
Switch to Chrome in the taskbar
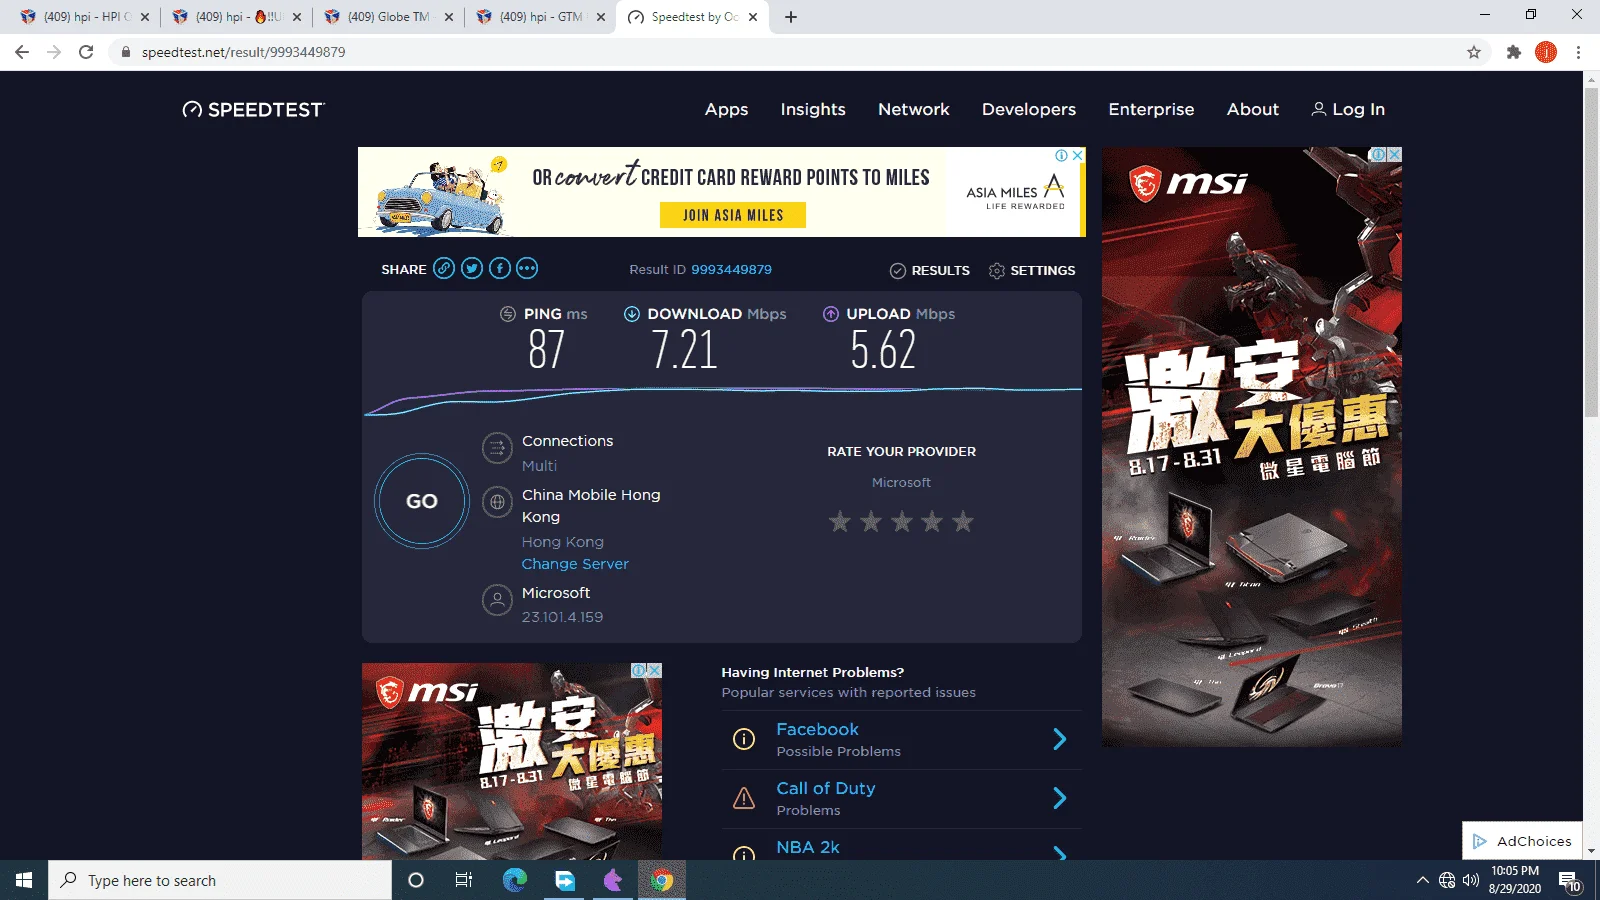[662, 880]
